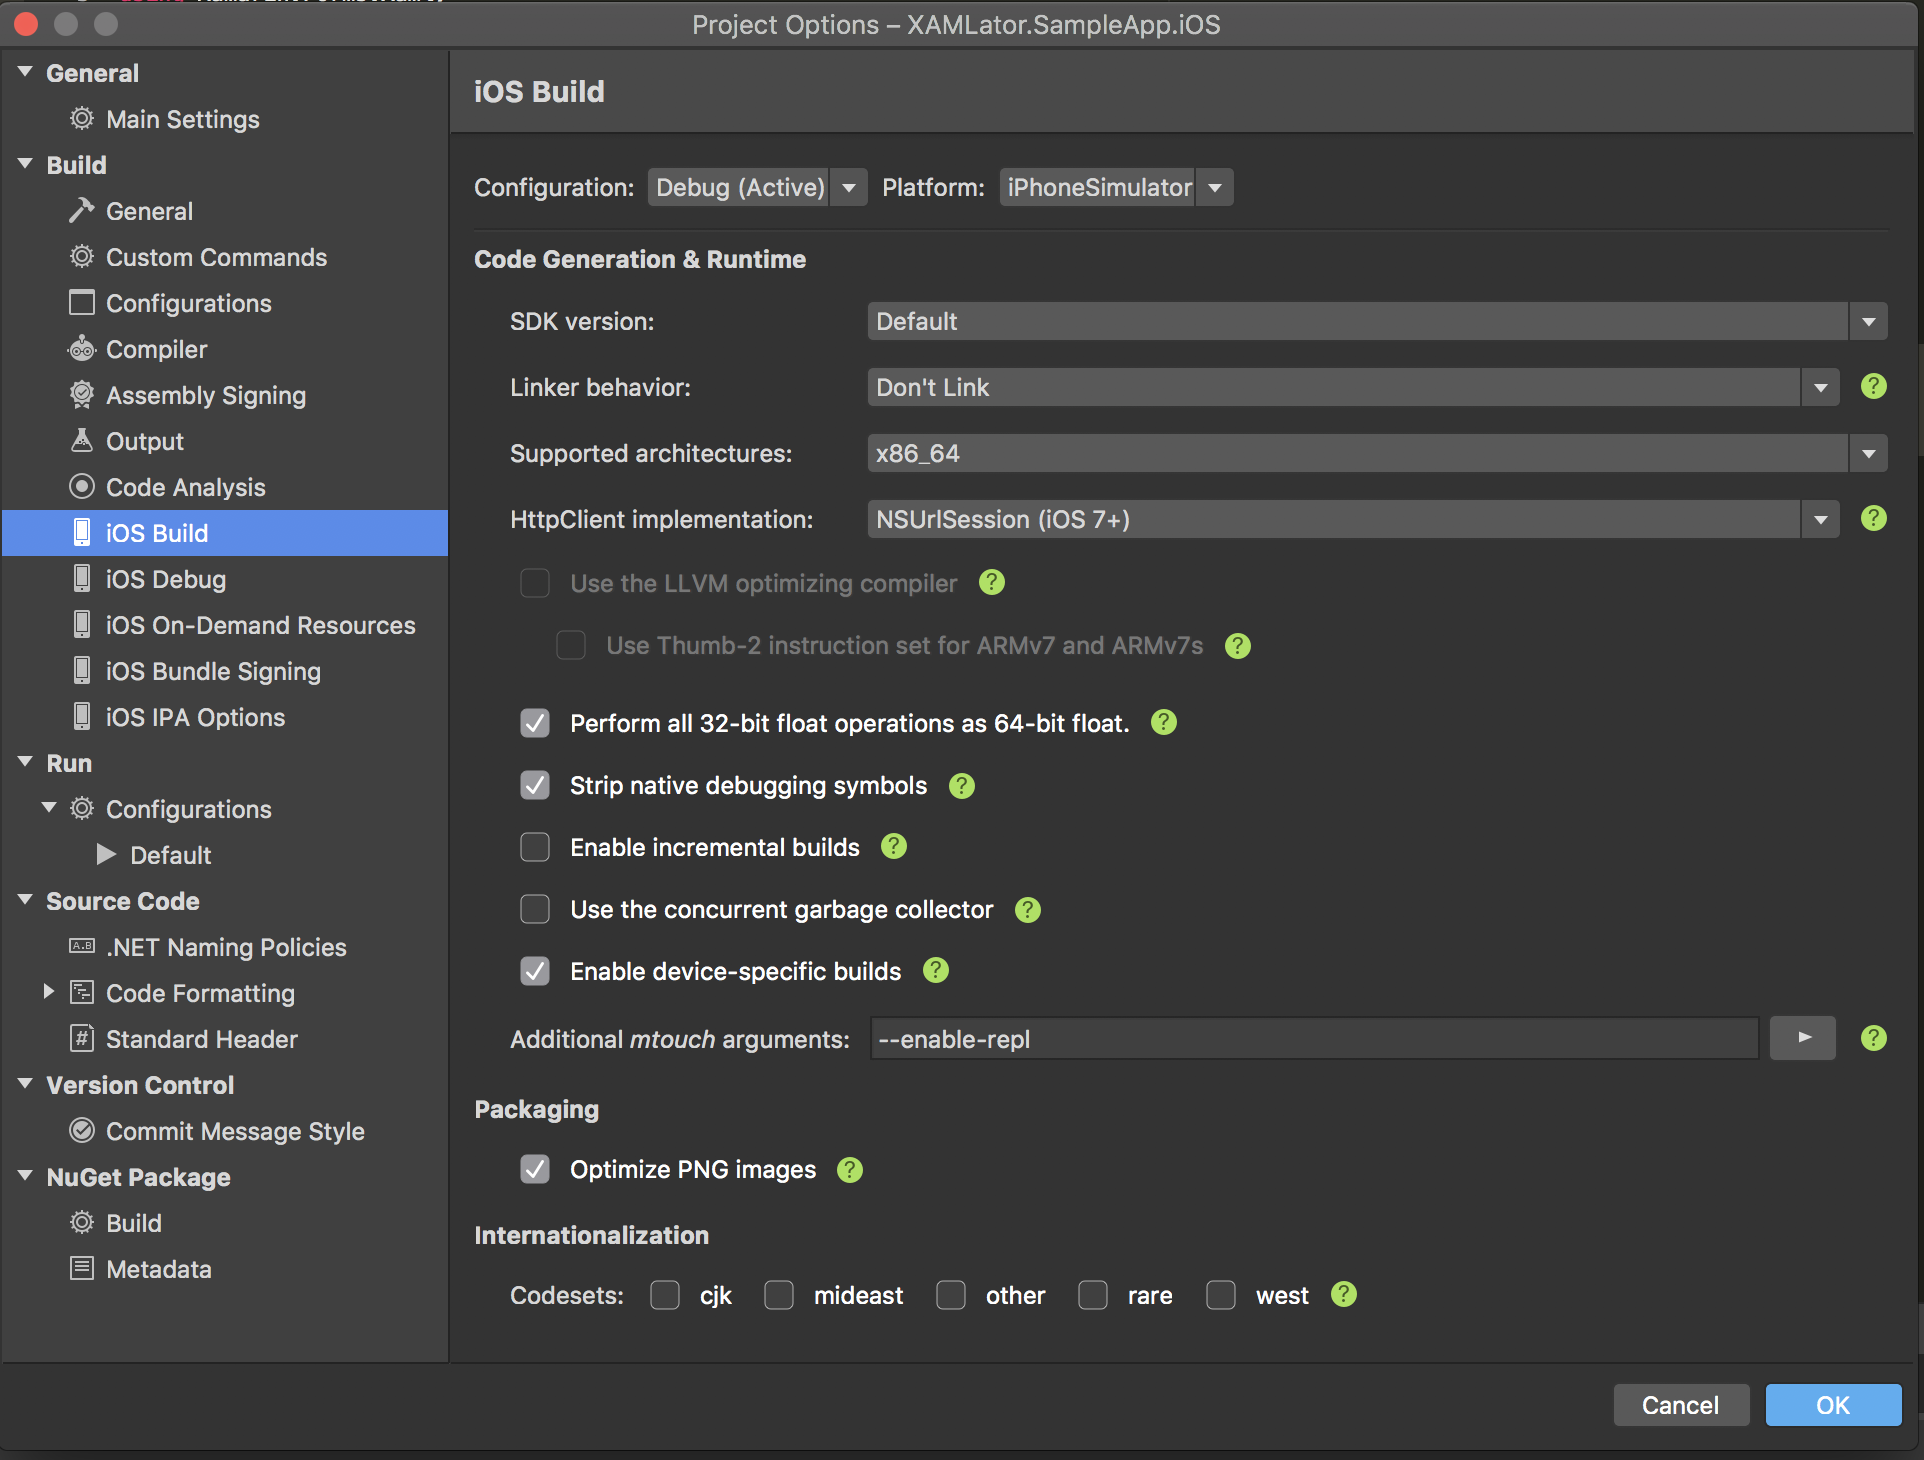Open the Configuration Debug (Active) dropdown

click(757, 187)
